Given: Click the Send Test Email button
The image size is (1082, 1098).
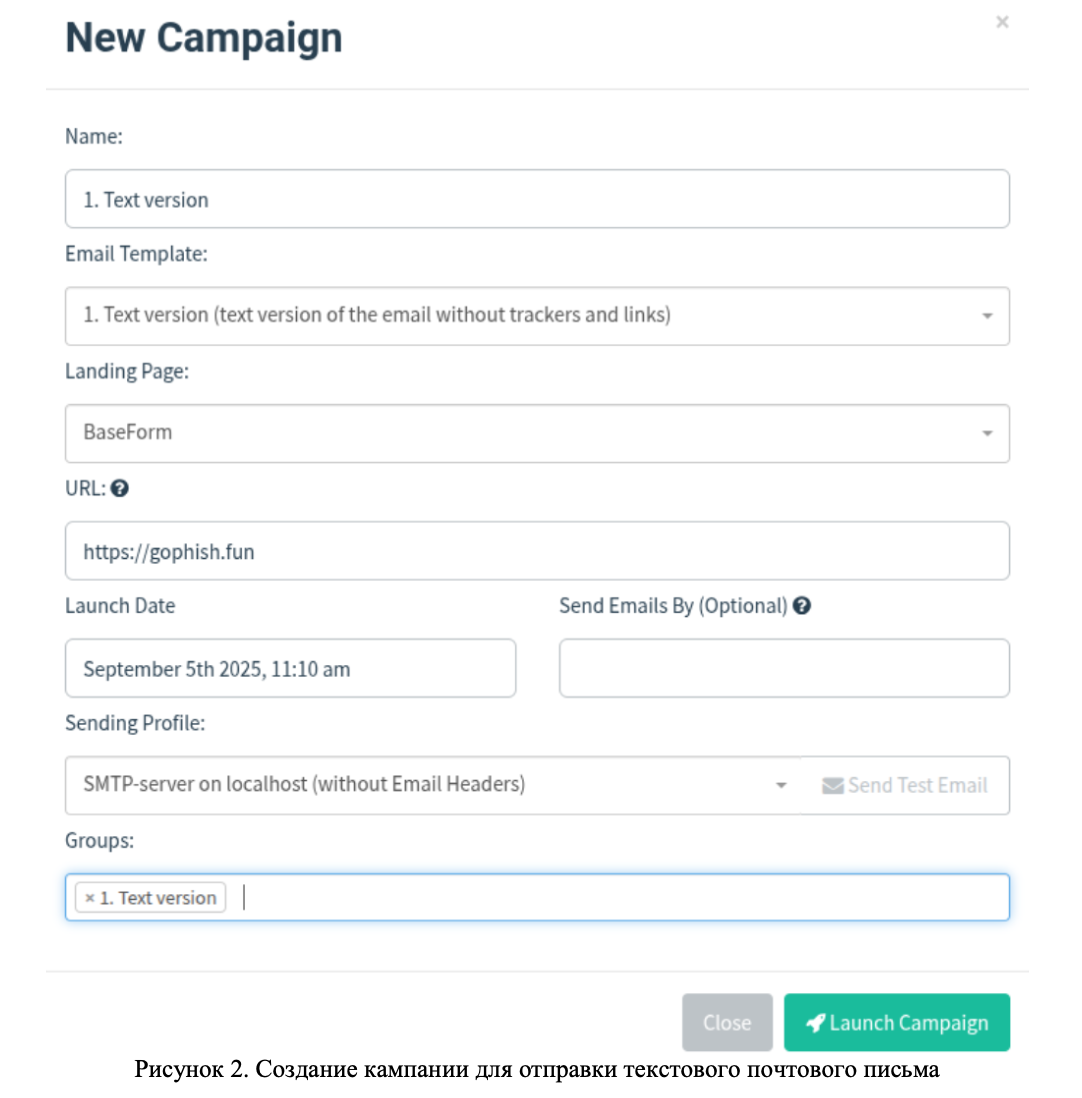Looking at the screenshot, I should [x=905, y=786].
